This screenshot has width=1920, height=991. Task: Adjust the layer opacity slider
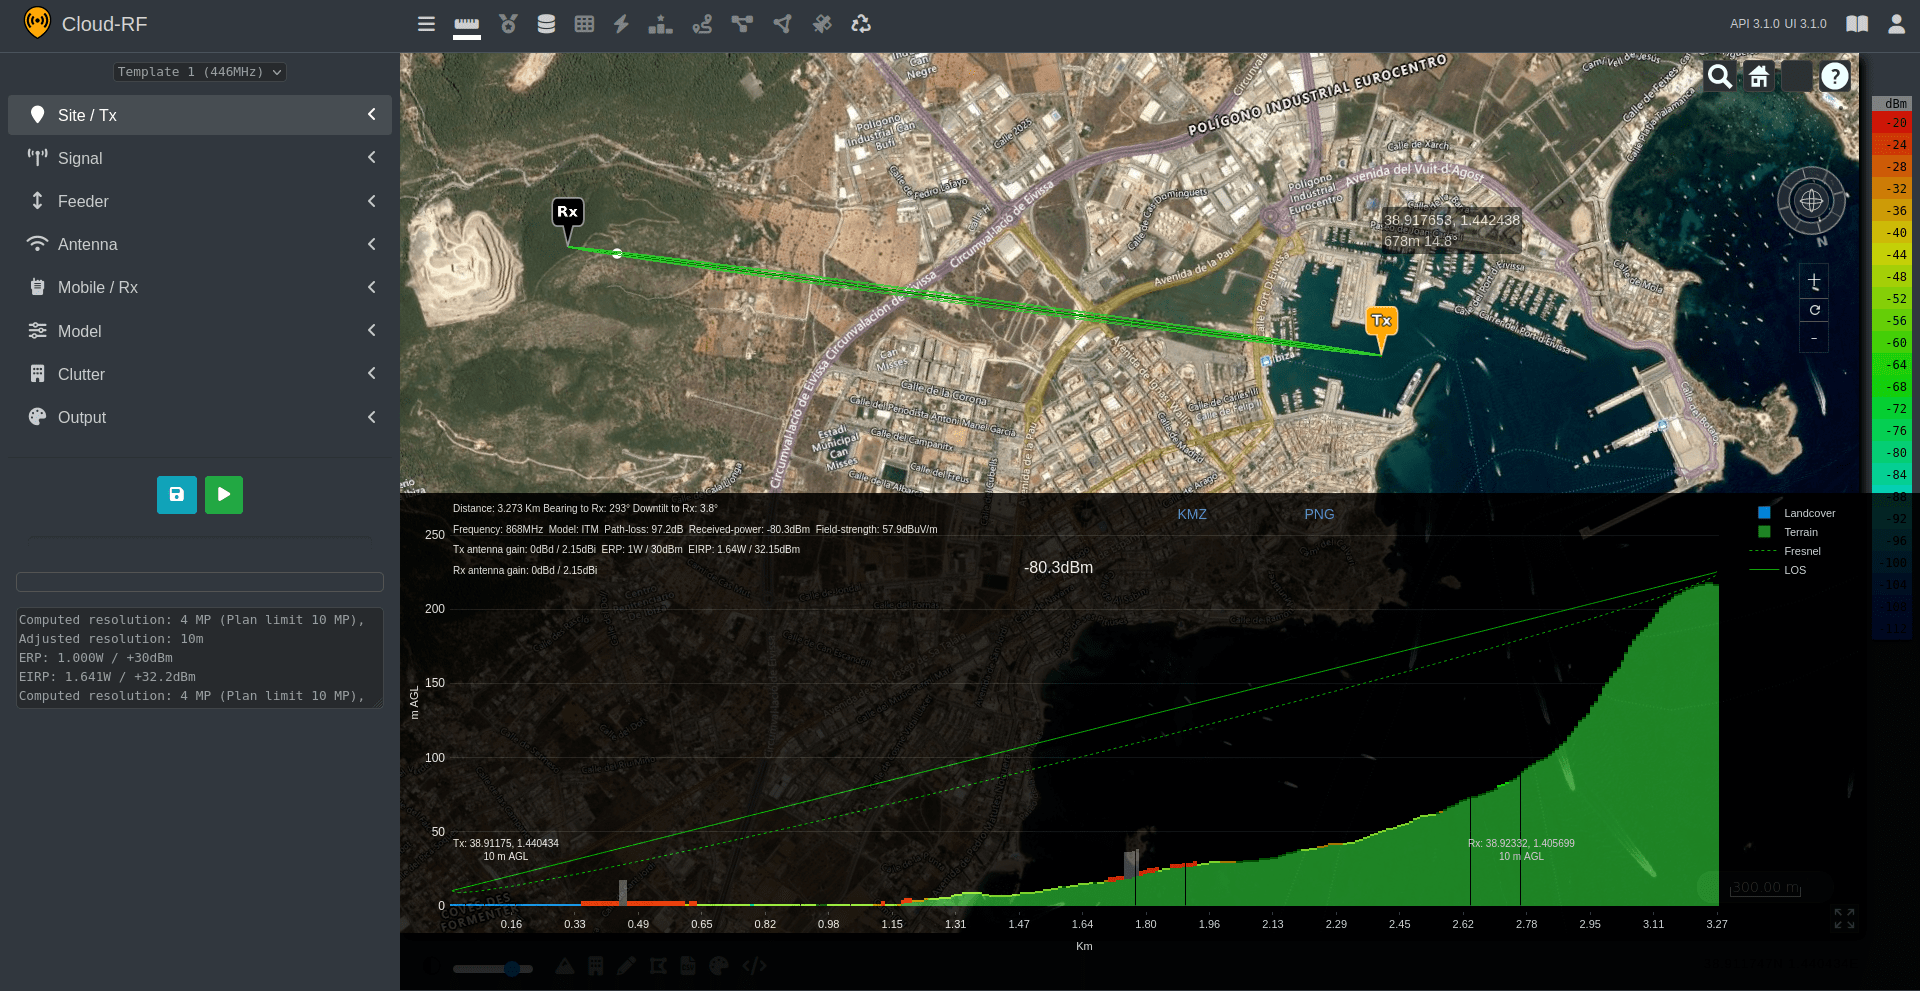pos(512,968)
